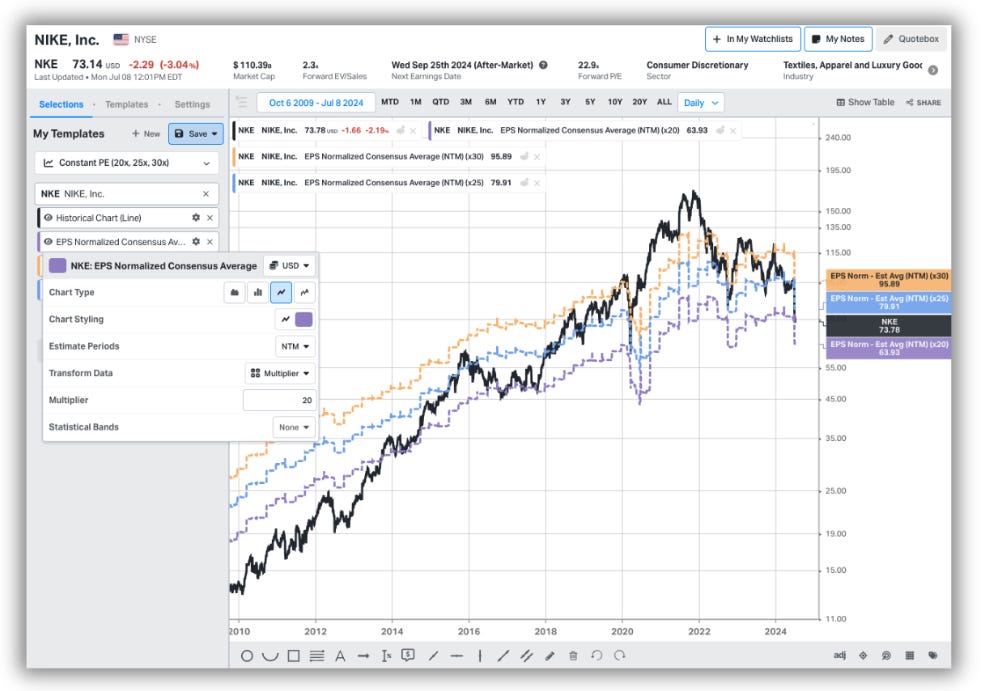Open settings gear for Historical Chart (Line)
The image size is (981, 691).
[x=196, y=218]
